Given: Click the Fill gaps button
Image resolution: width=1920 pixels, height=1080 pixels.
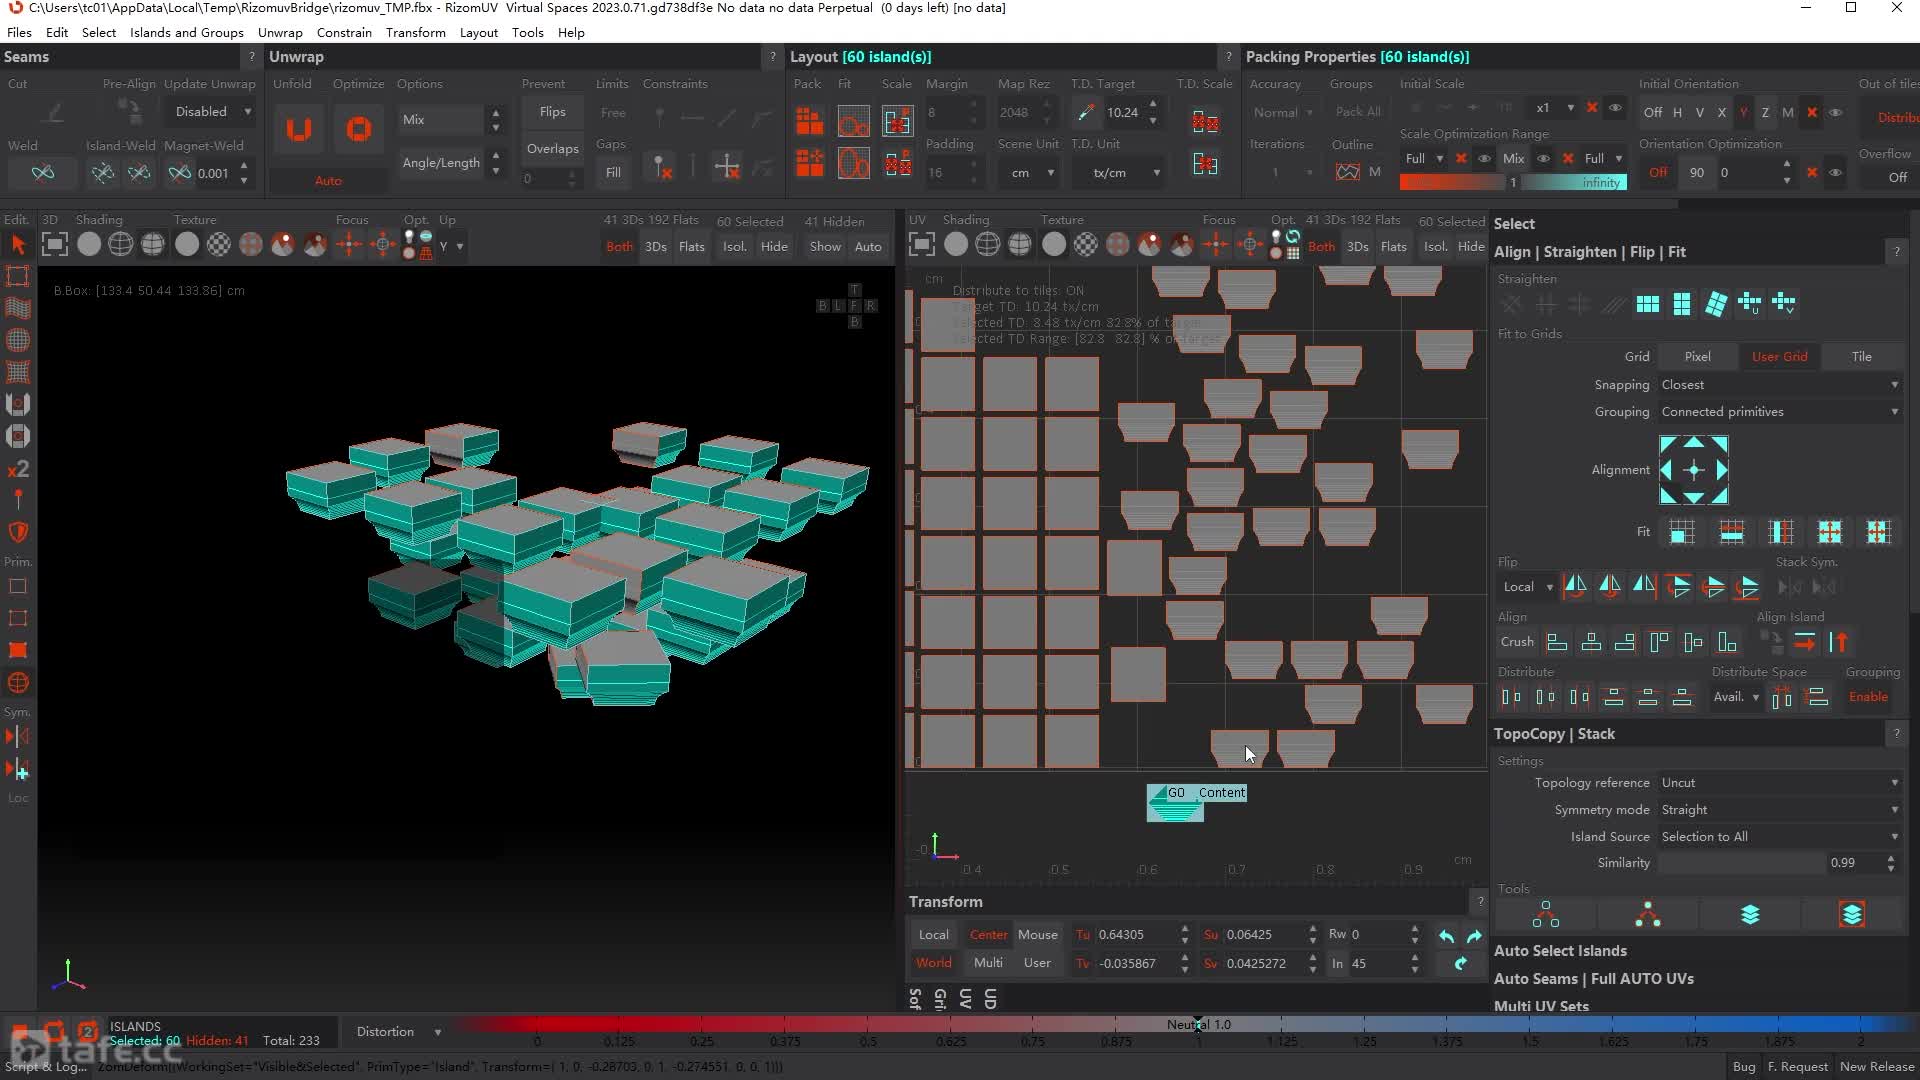Looking at the screenshot, I should (612, 173).
